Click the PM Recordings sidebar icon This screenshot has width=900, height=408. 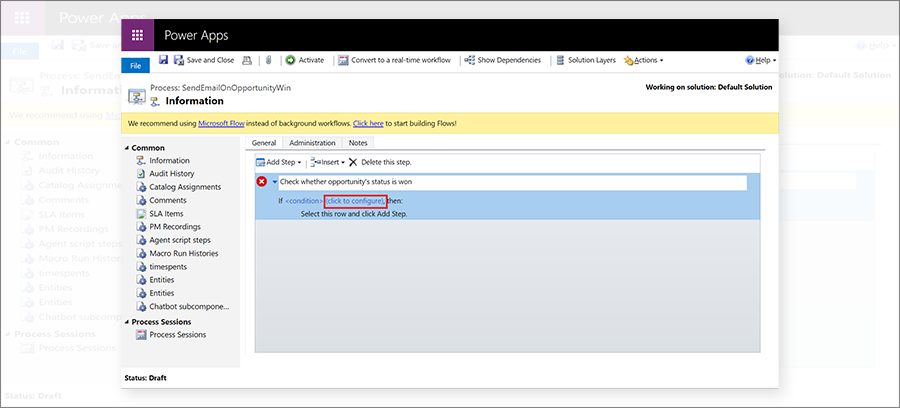click(x=141, y=227)
